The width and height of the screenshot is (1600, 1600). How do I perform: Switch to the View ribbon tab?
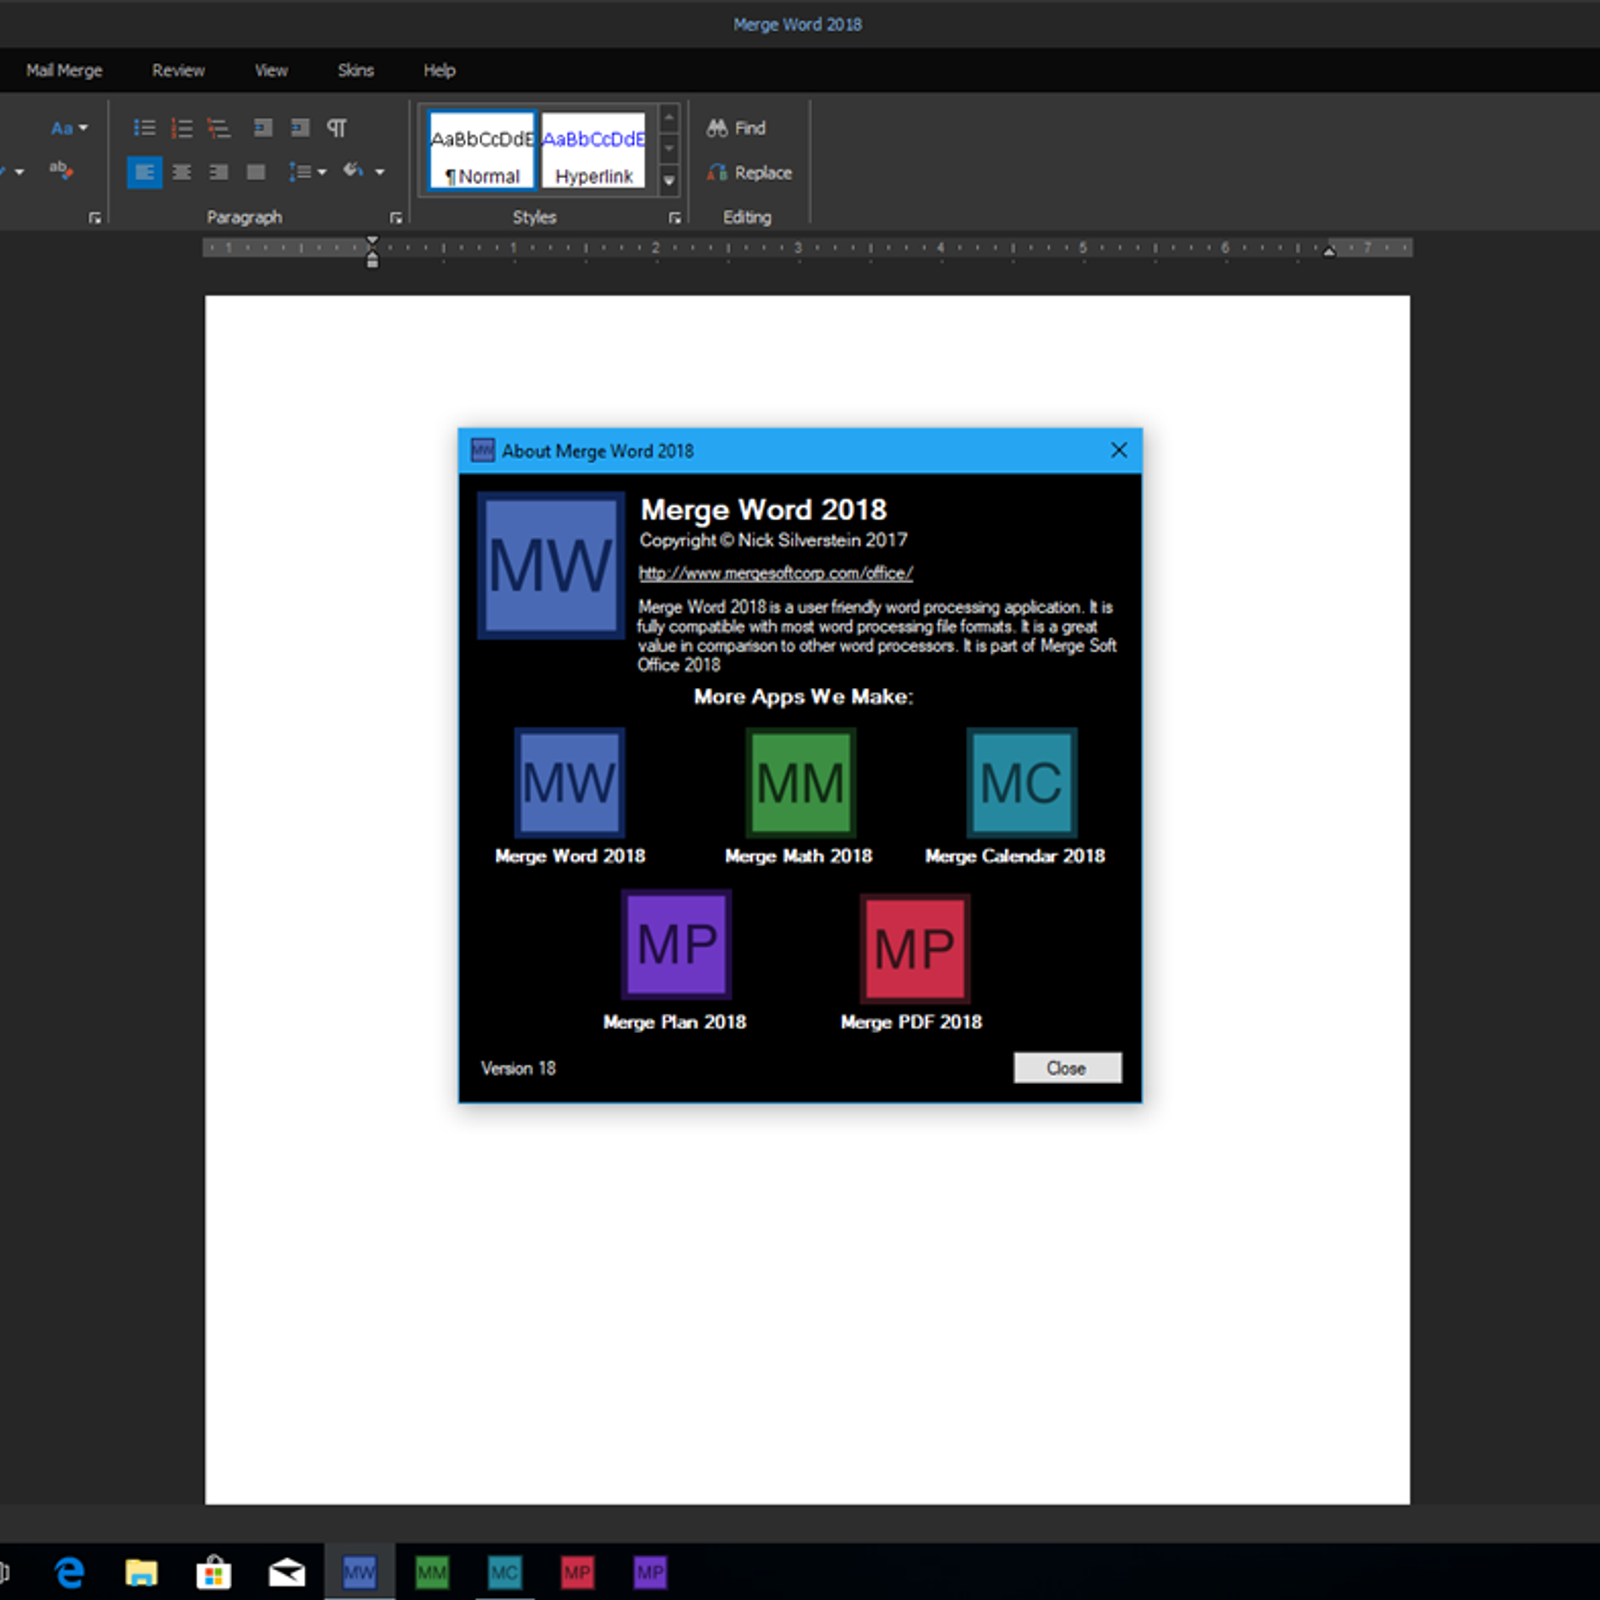coord(271,70)
